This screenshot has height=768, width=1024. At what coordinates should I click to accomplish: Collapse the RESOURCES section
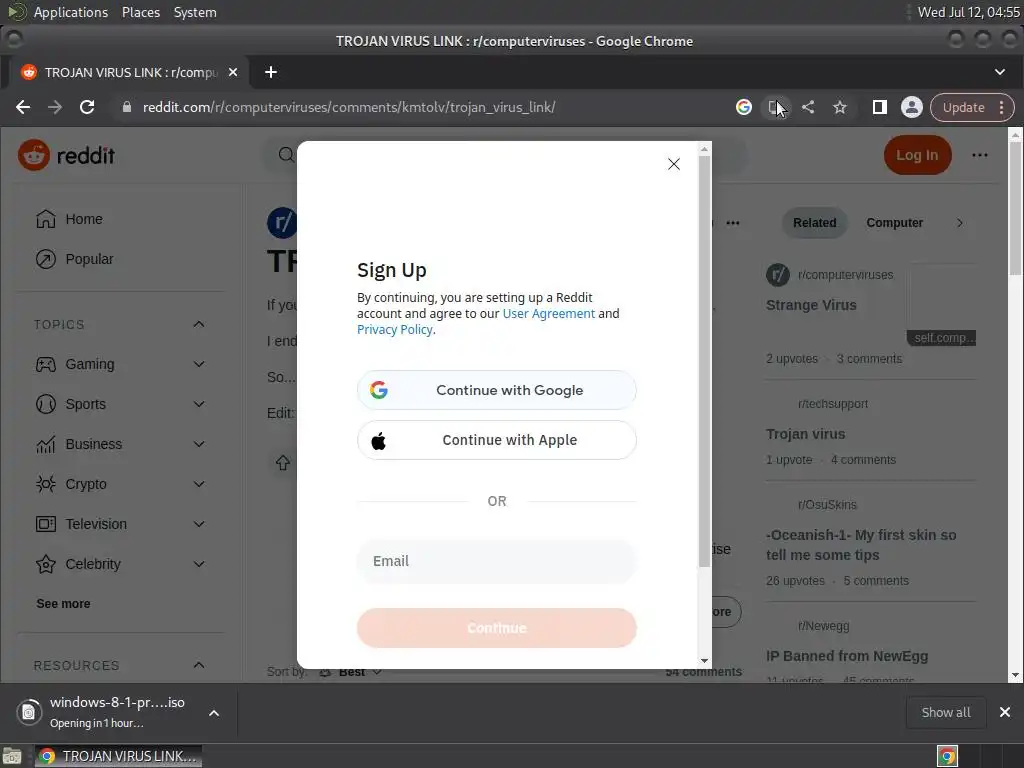(199, 665)
